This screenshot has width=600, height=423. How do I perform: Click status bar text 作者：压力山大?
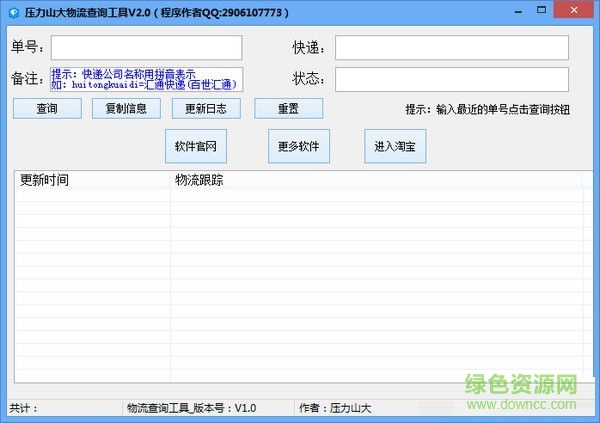click(x=335, y=408)
